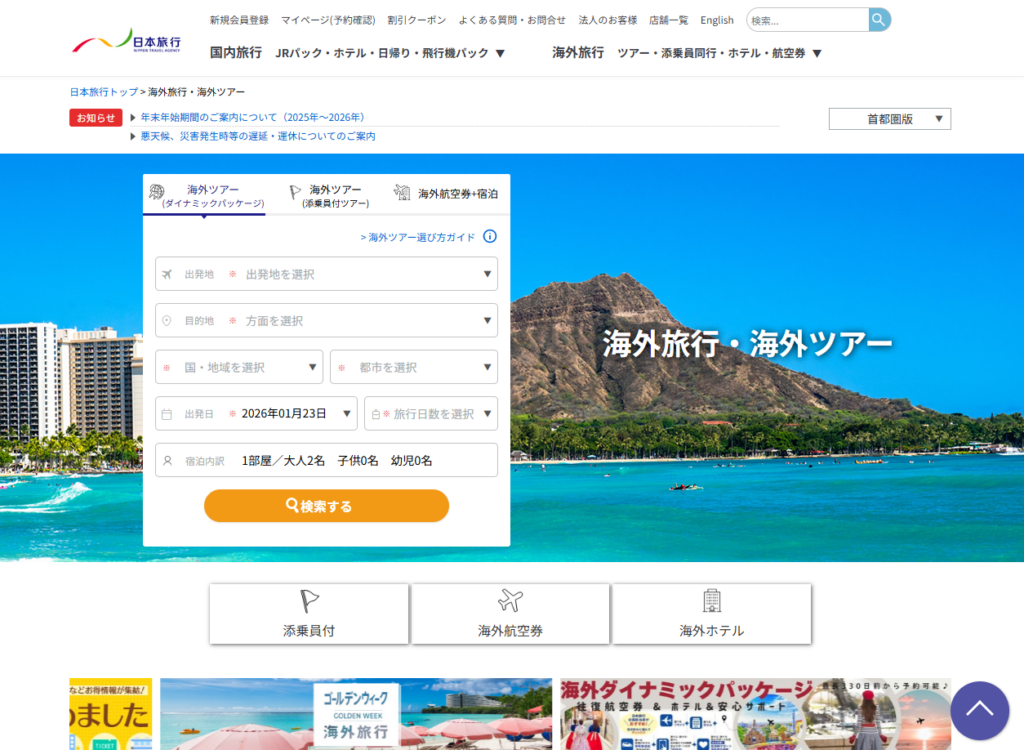Viewport: 1024px width, 750px height.
Task: Click the calendar icon beside 出発日
Action: tap(167, 414)
